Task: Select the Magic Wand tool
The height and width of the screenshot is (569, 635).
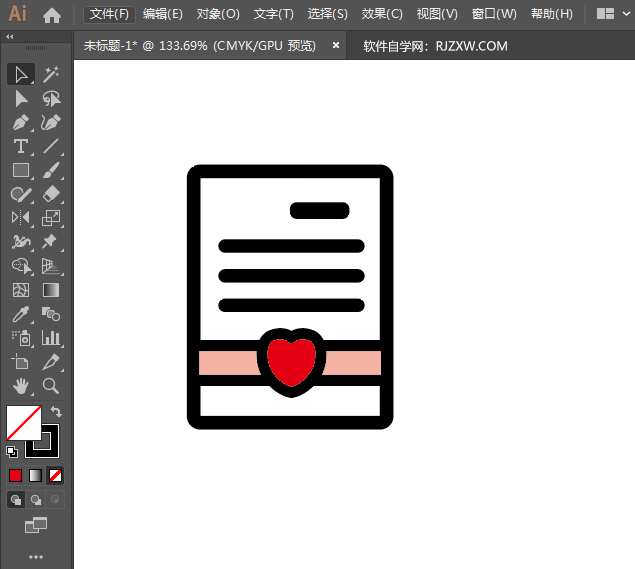Action: [51, 75]
